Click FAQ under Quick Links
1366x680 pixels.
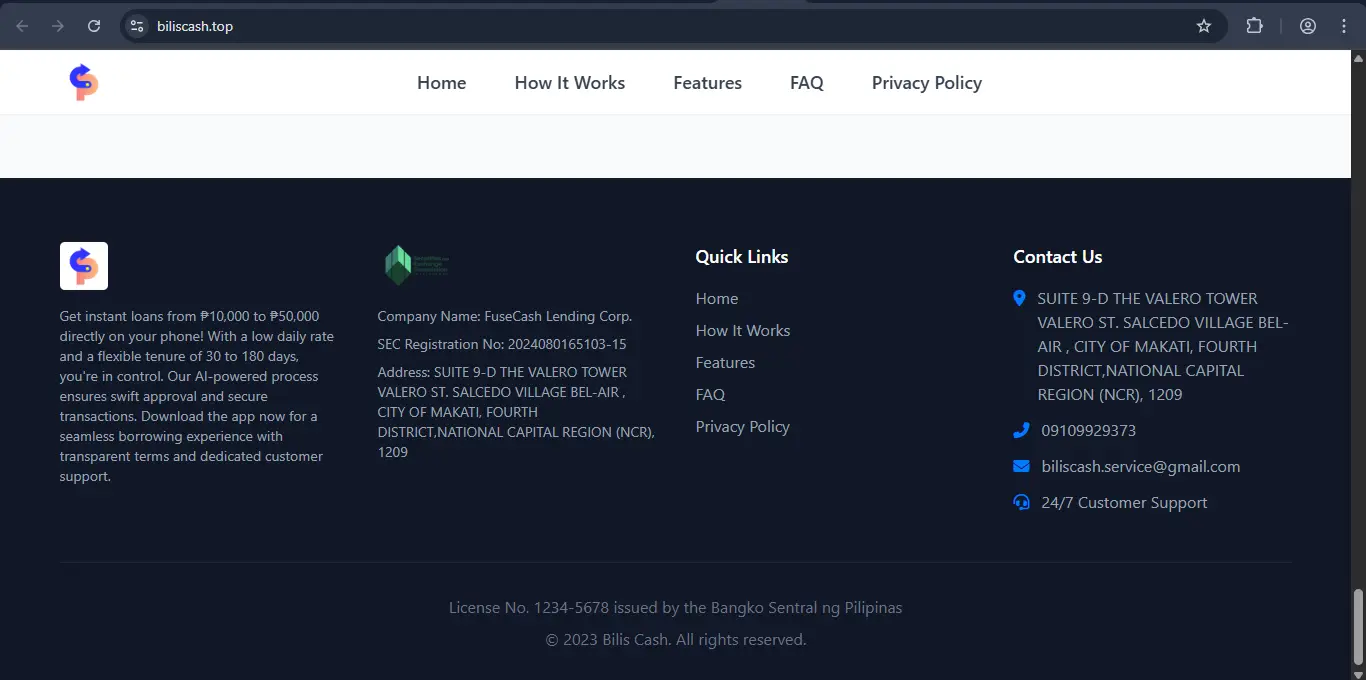click(x=710, y=395)
